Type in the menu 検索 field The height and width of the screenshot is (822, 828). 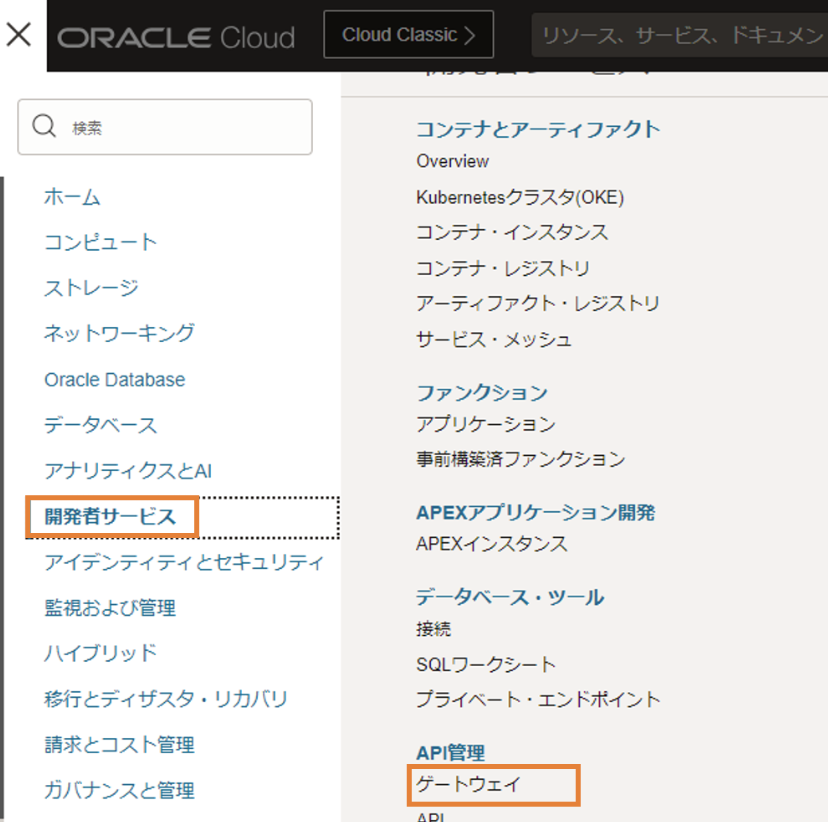coord(180,127)
